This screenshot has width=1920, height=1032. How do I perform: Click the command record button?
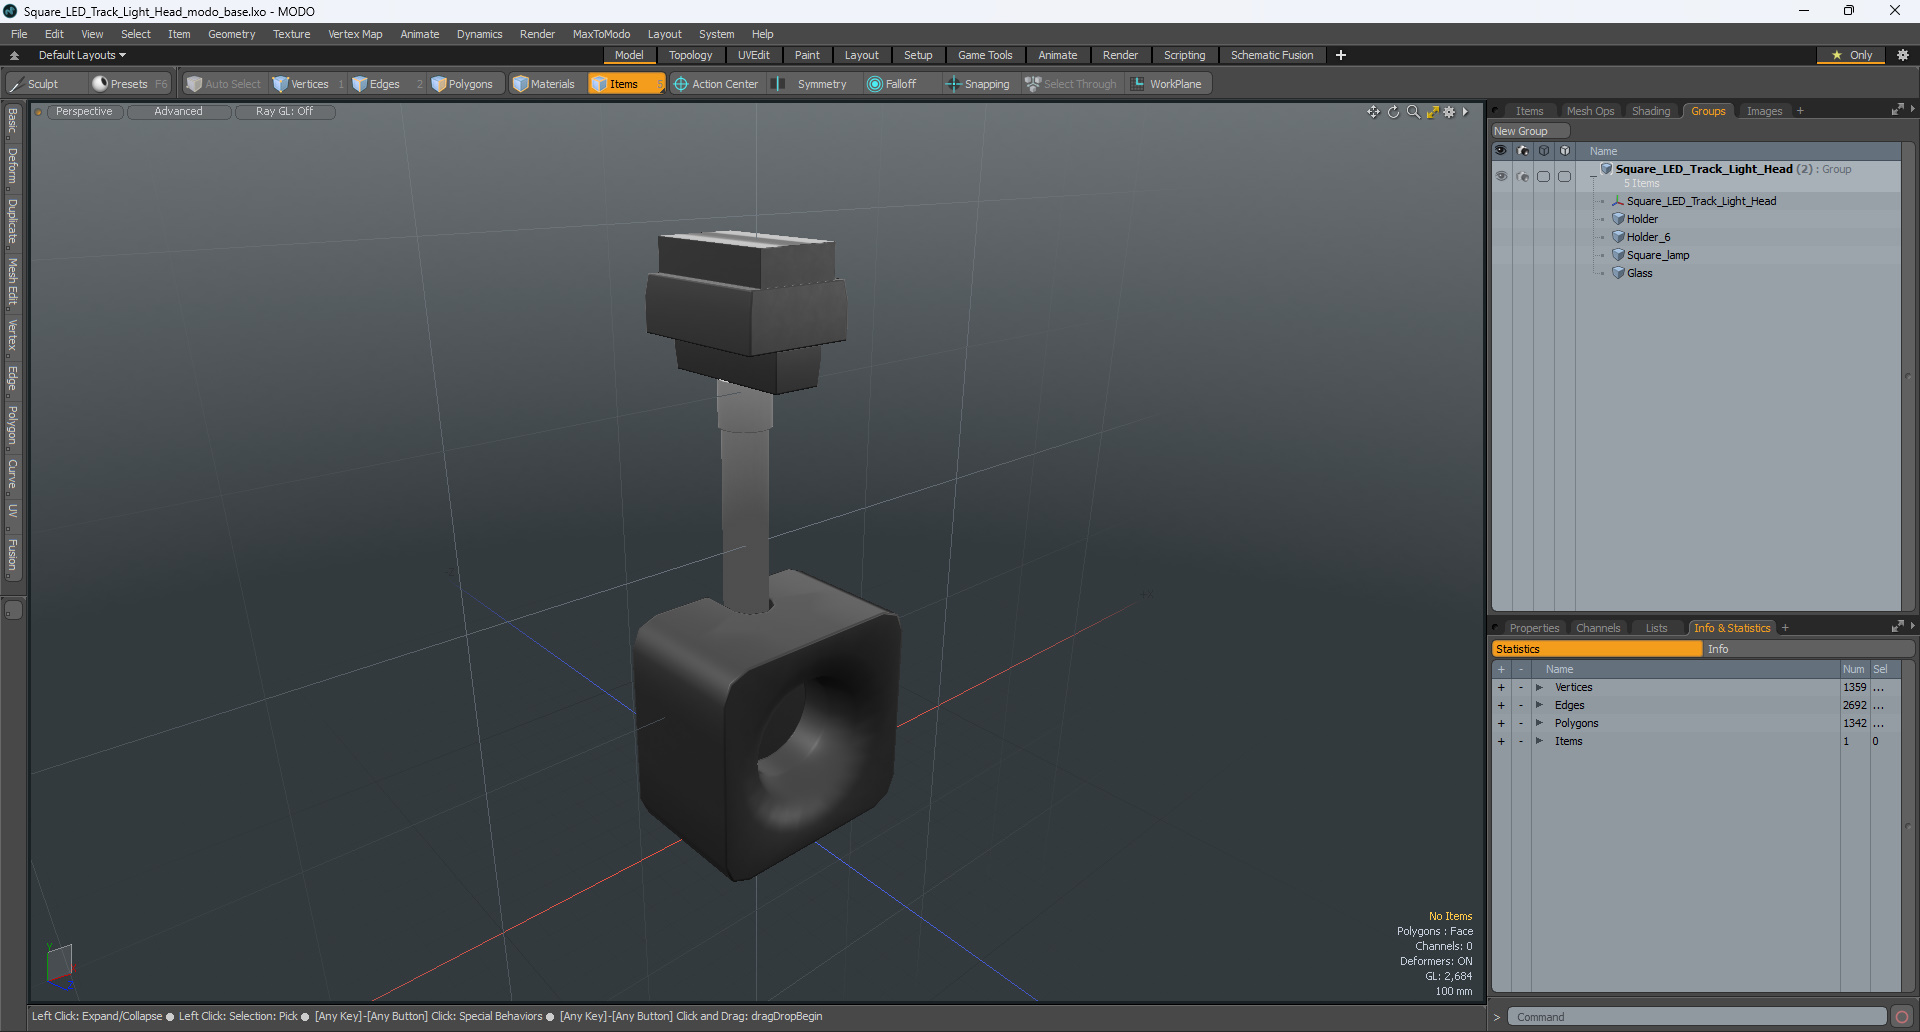coord(1902,1017)
